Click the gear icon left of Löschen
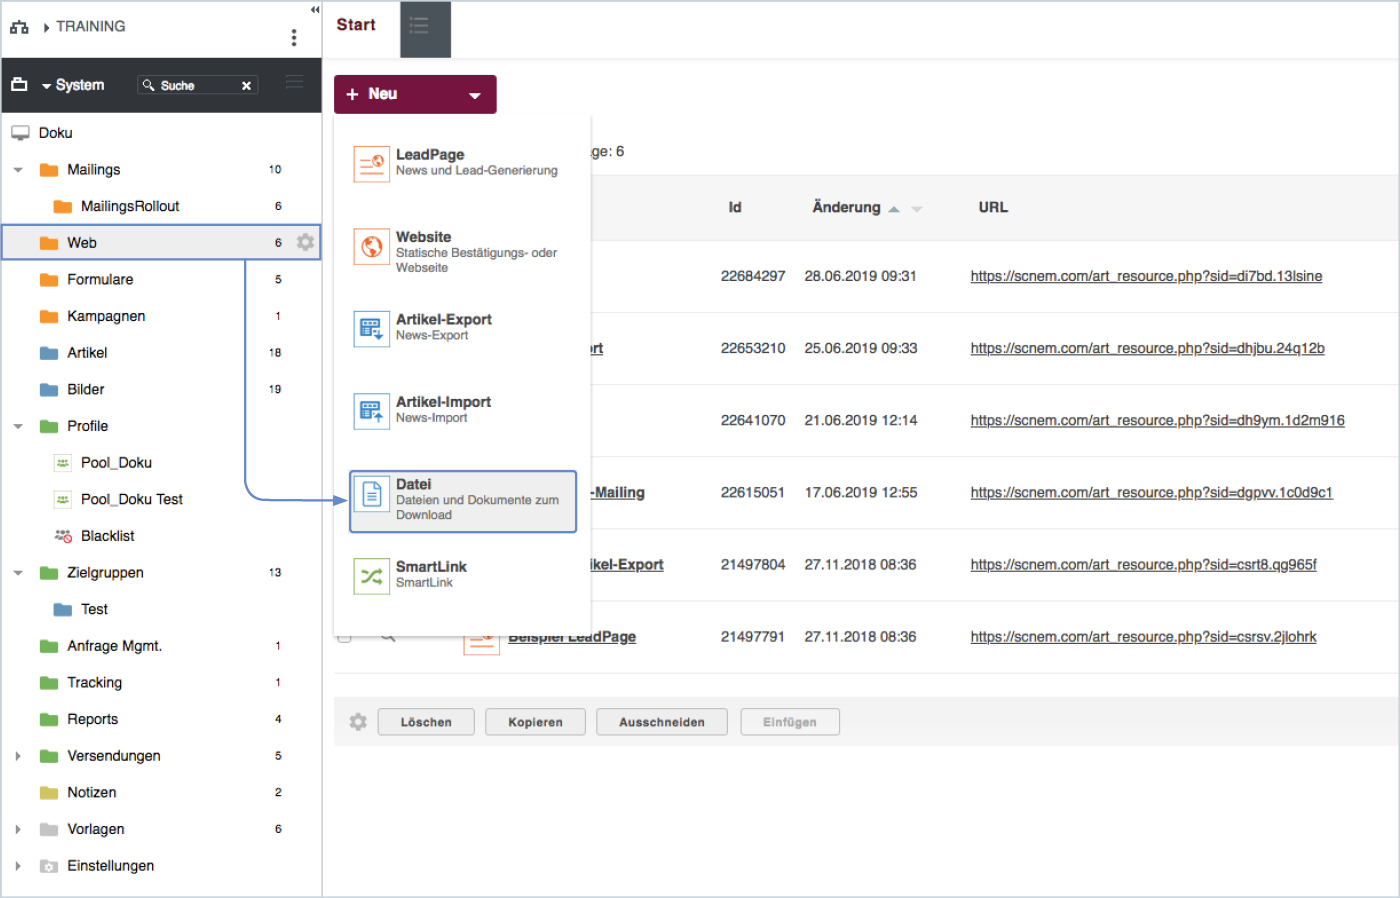Viewport: 1400px width, 898px height. coord(358,722)
